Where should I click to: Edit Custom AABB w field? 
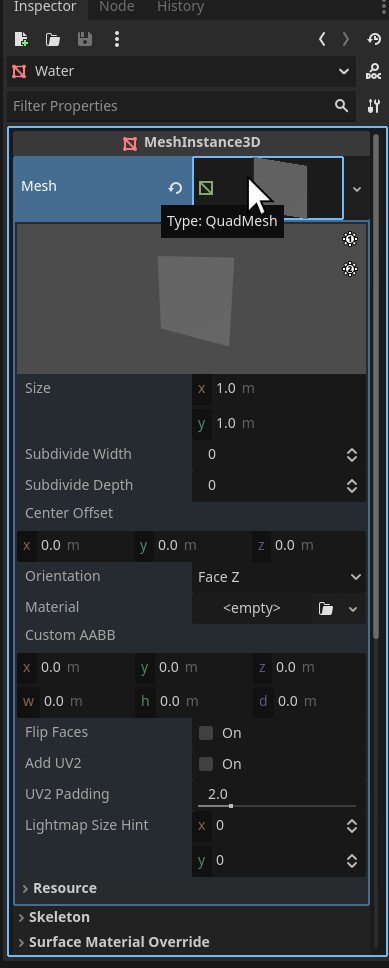[x=75, y=702]
